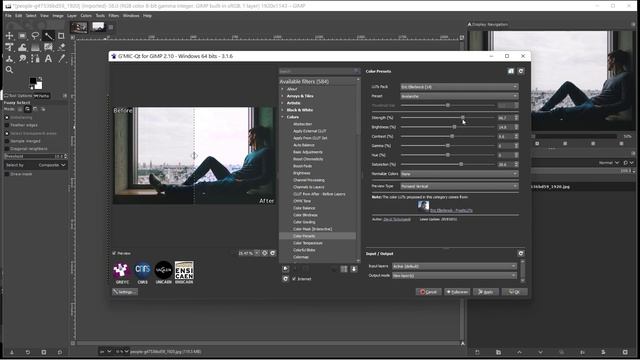This screenshot has width=640, height=360.
Task: Click the zoom-in icon under G'MIC preview
Action: [x=264, y=253]
